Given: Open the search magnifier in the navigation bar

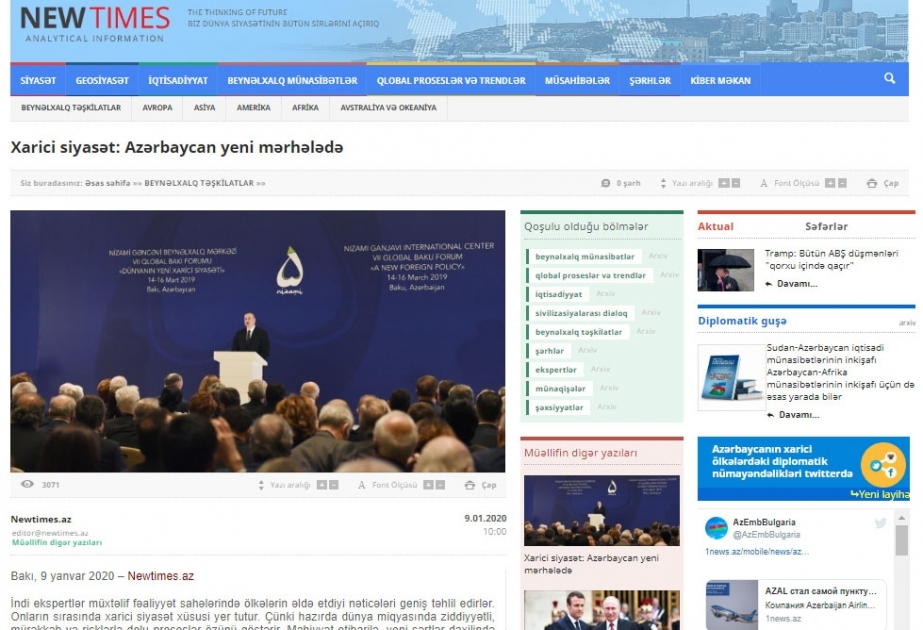Looking at the screenshot, I should coord(889,78).
